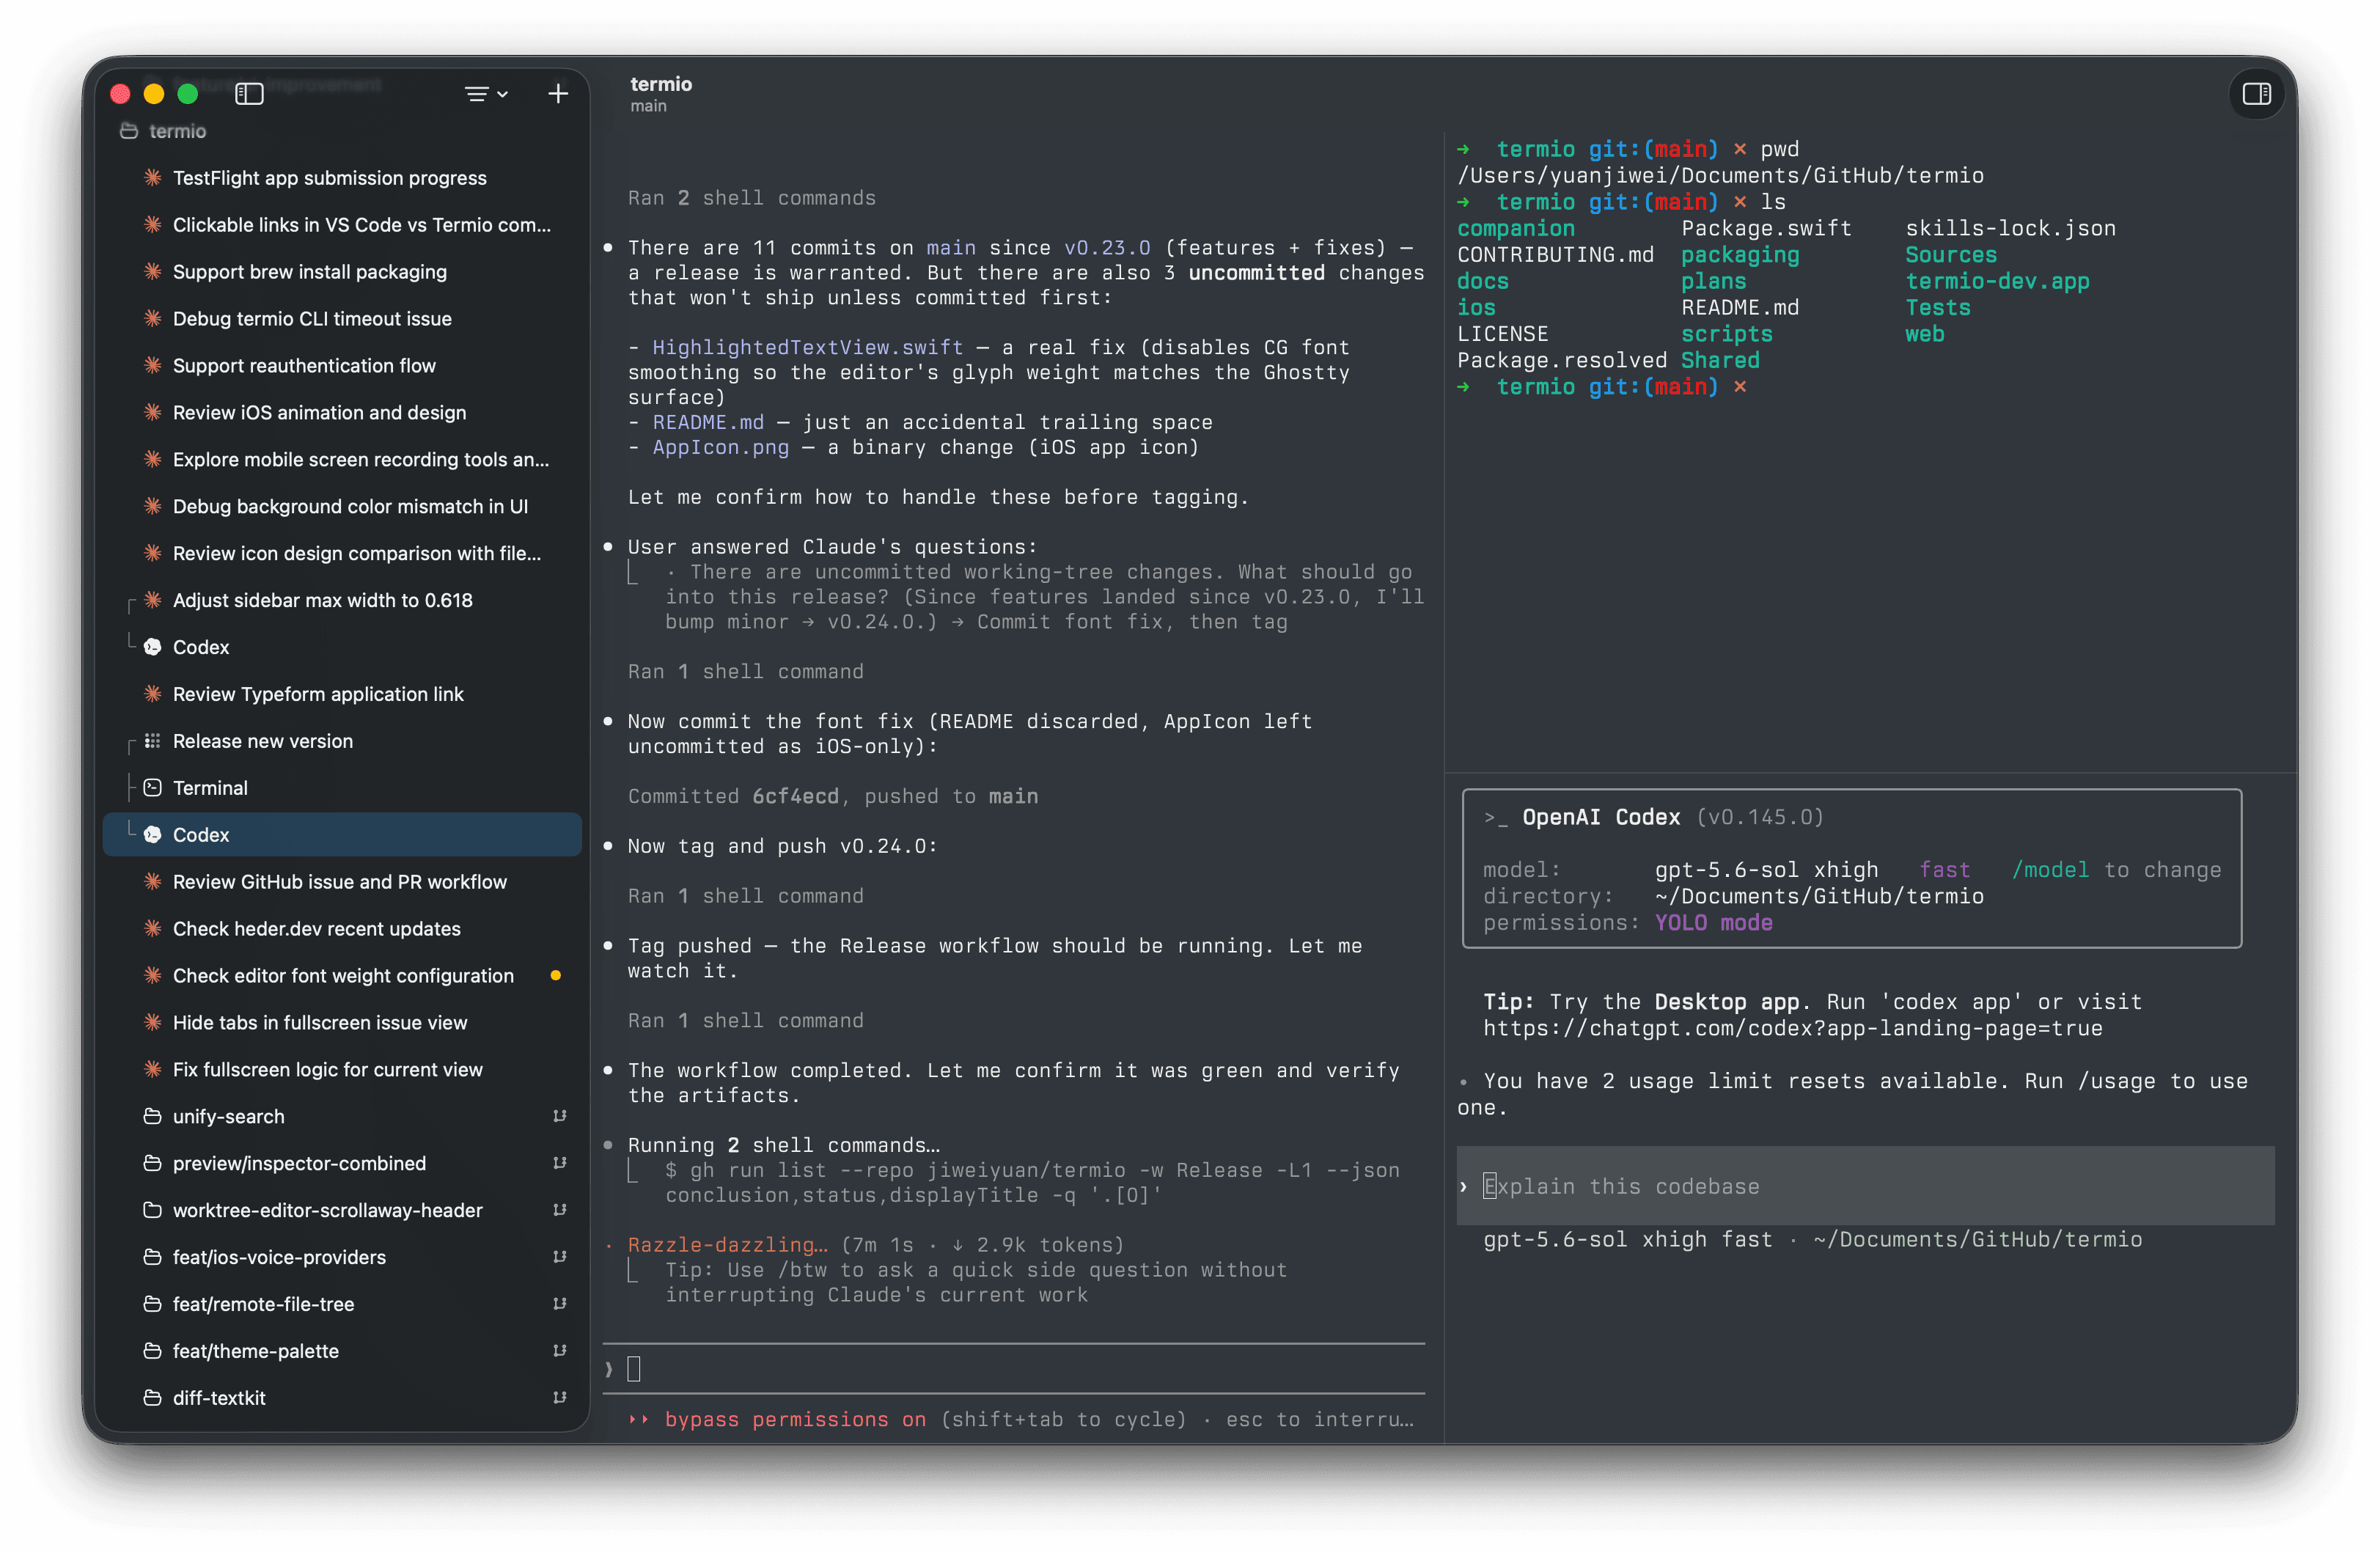Screen dimensions: 2380x1553
Task: Select 'Support brew install packaging' session
Action: click(342, 272)
